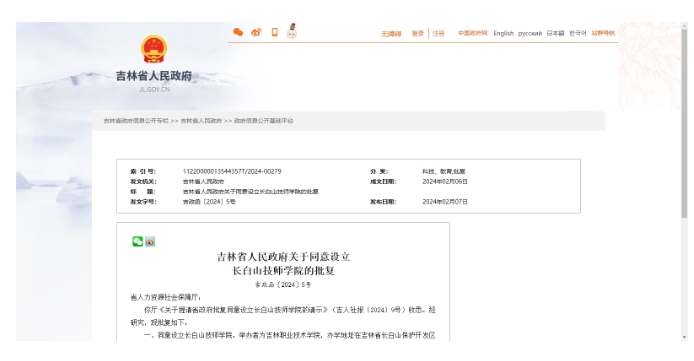Open the Weibo icon in header
Screen dimensions: 694x361
pyautogui.click(x=256, y=32)
